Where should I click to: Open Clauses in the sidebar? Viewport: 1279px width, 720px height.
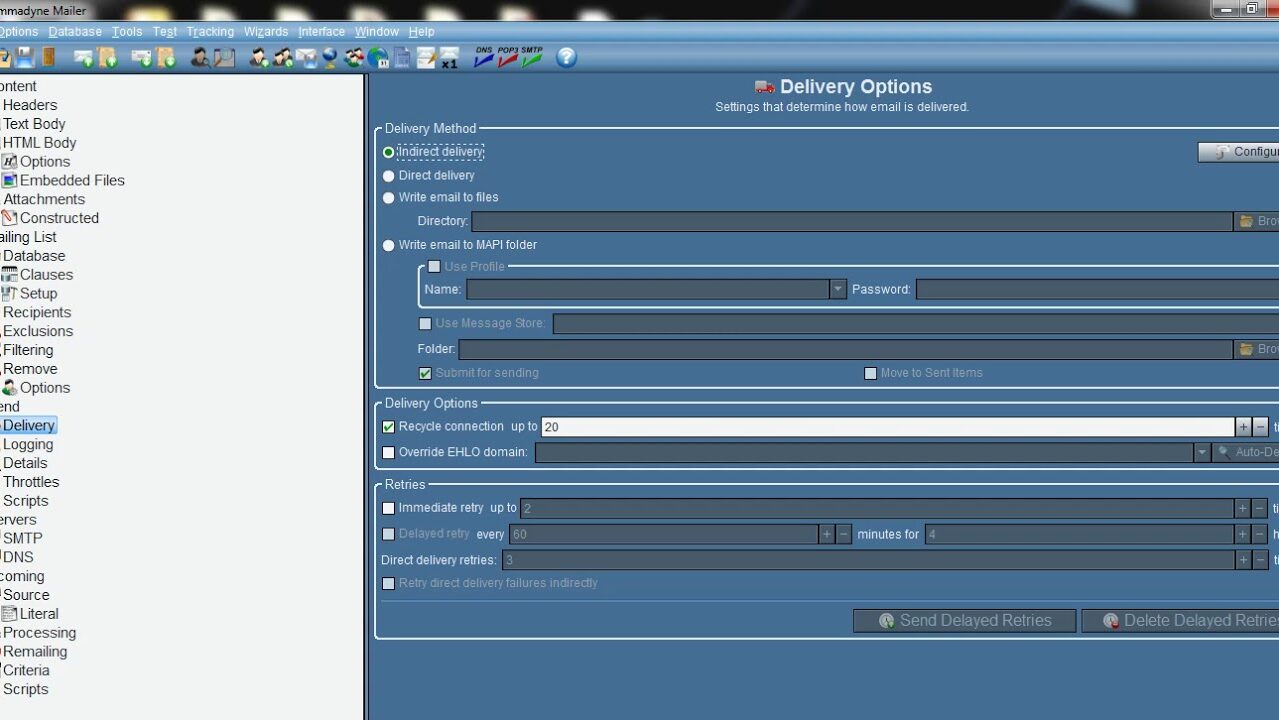(x=46, y=274)
